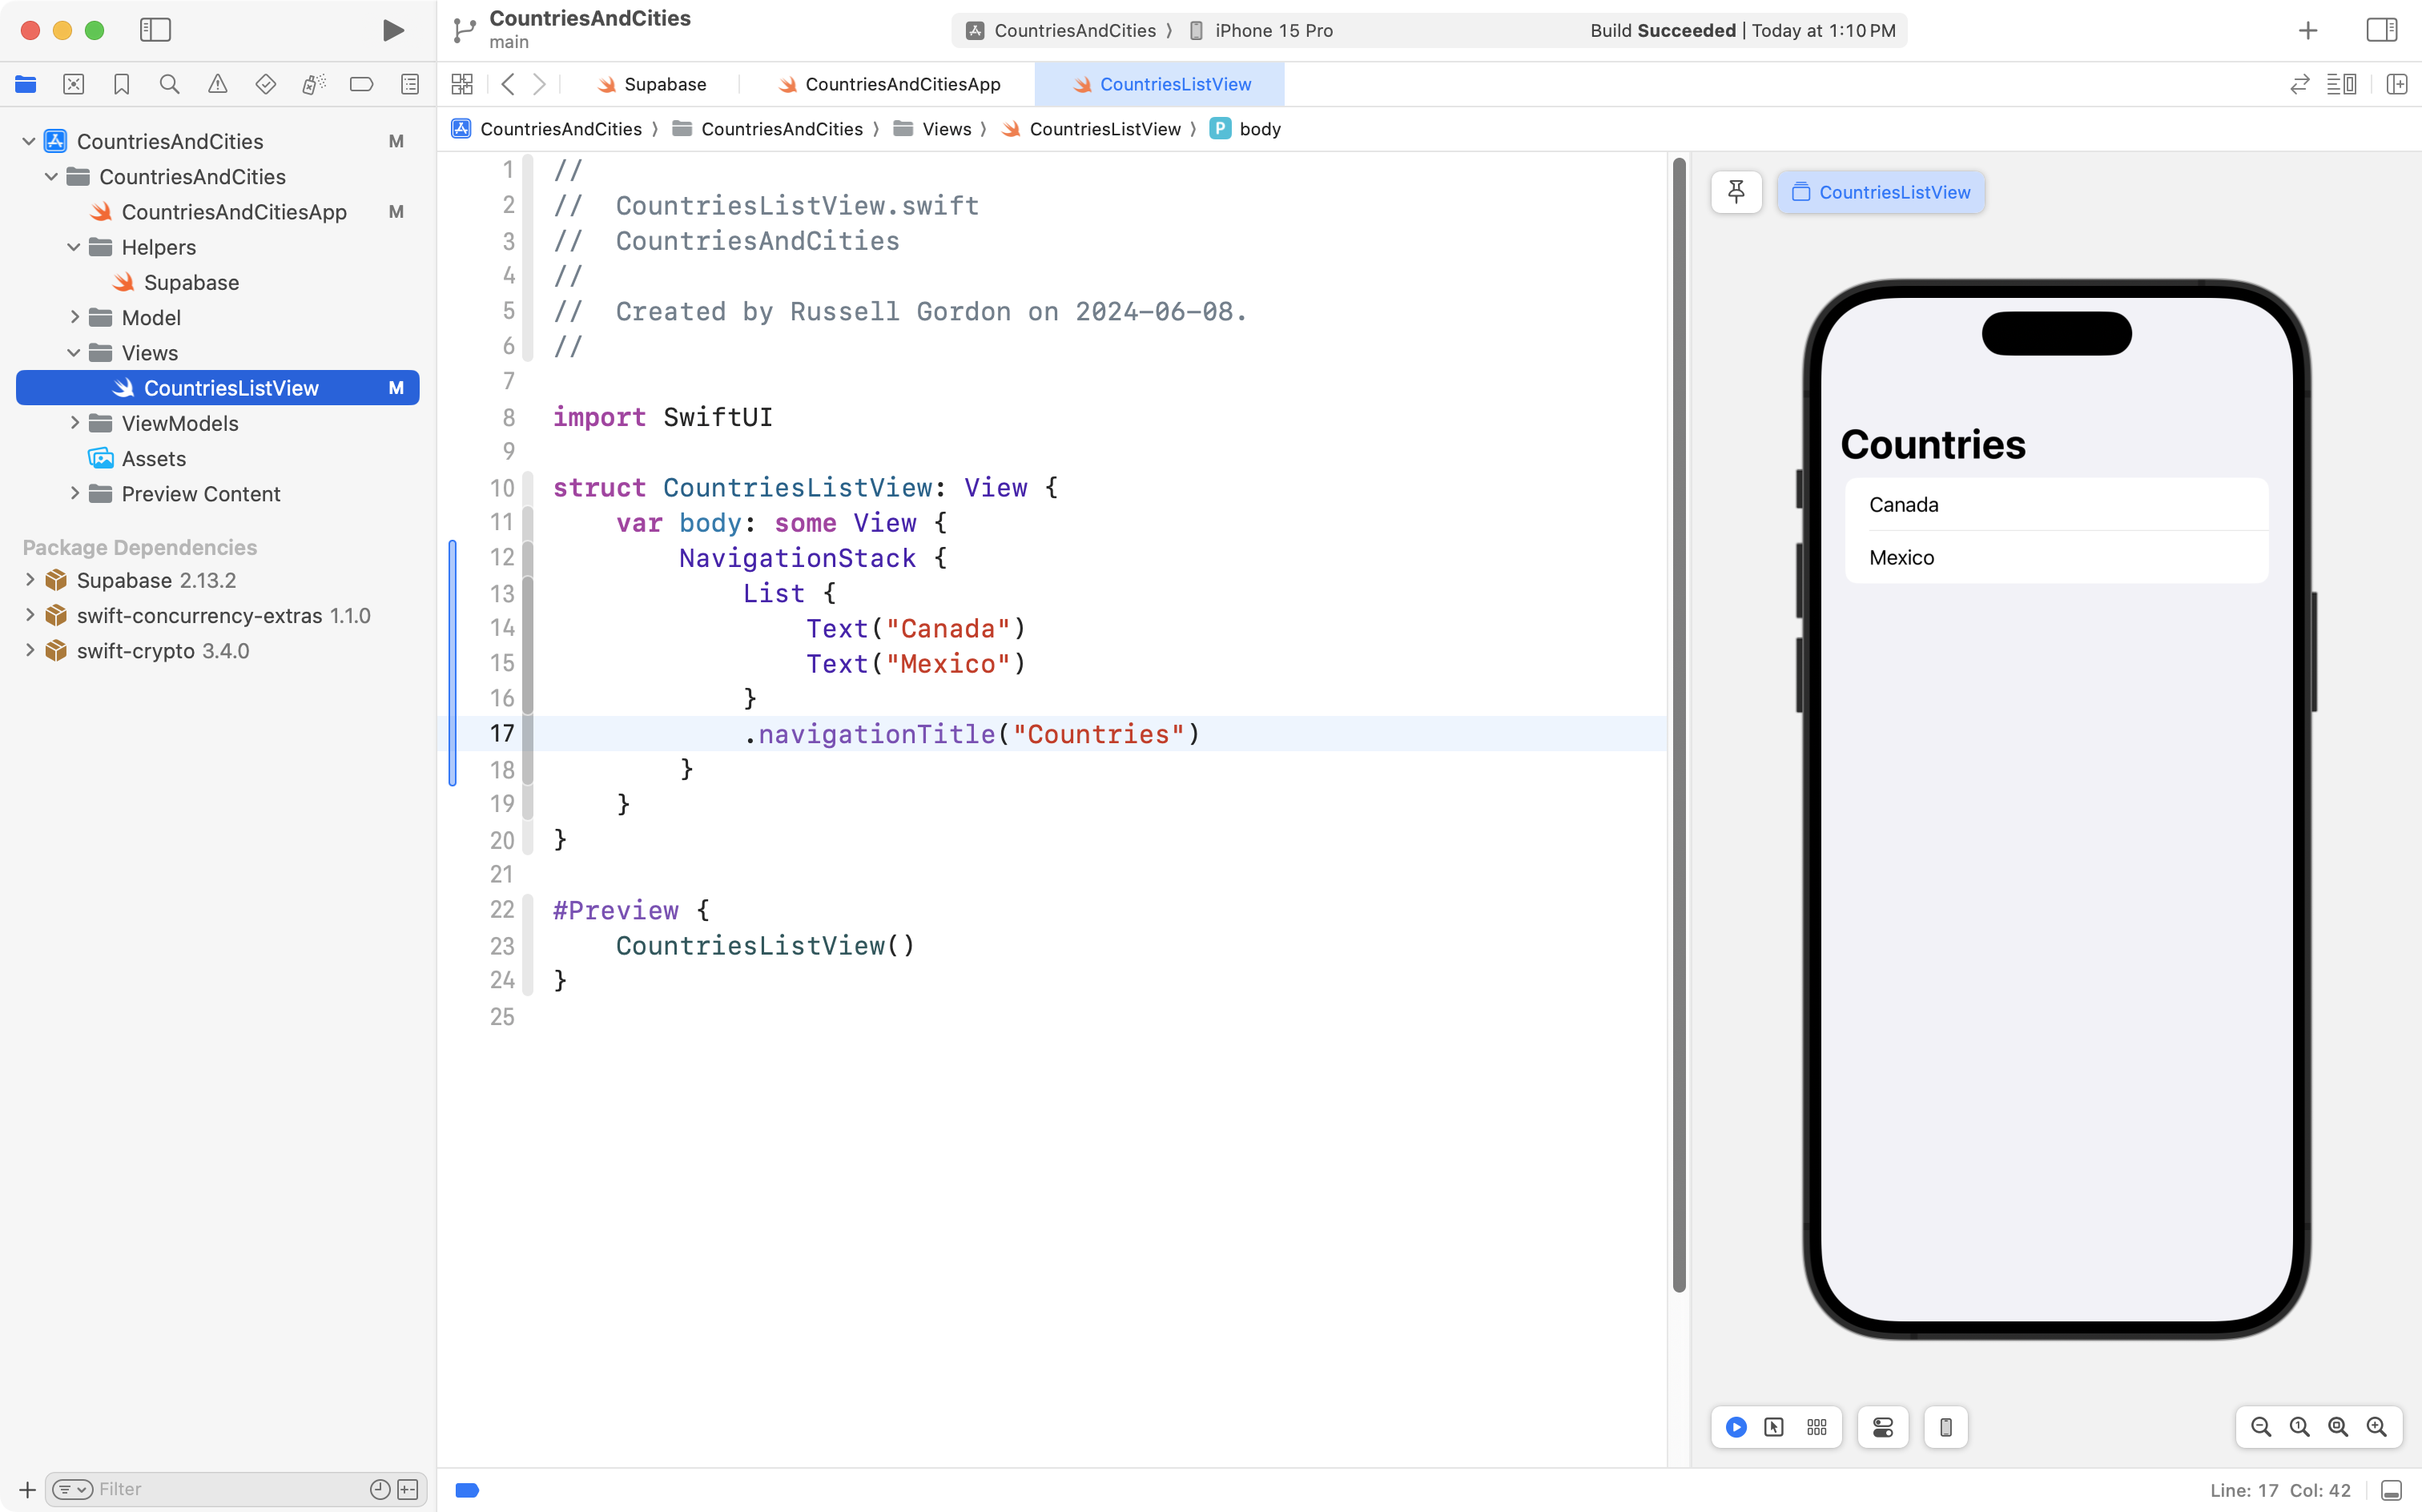
Task: Show the Bookmark navigator
Action: coord(121,85)
